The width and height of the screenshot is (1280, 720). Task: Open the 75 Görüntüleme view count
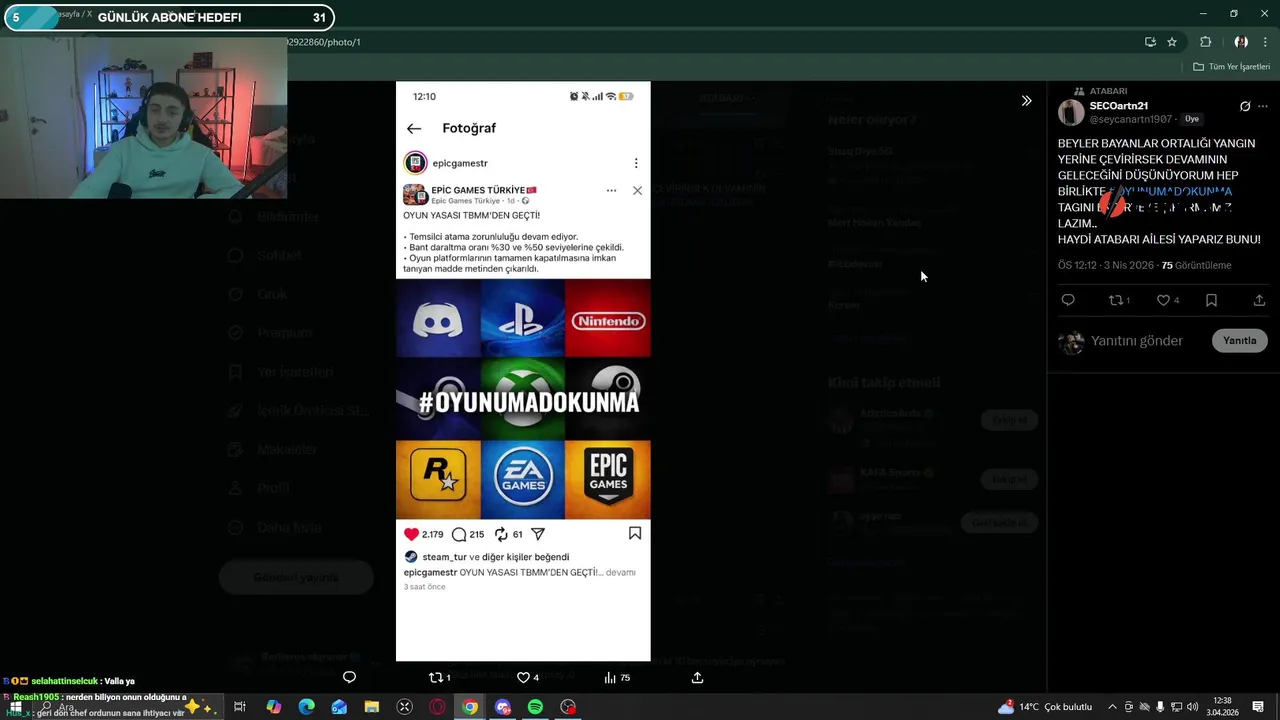pyautogui.click(x=1196, y=265)
